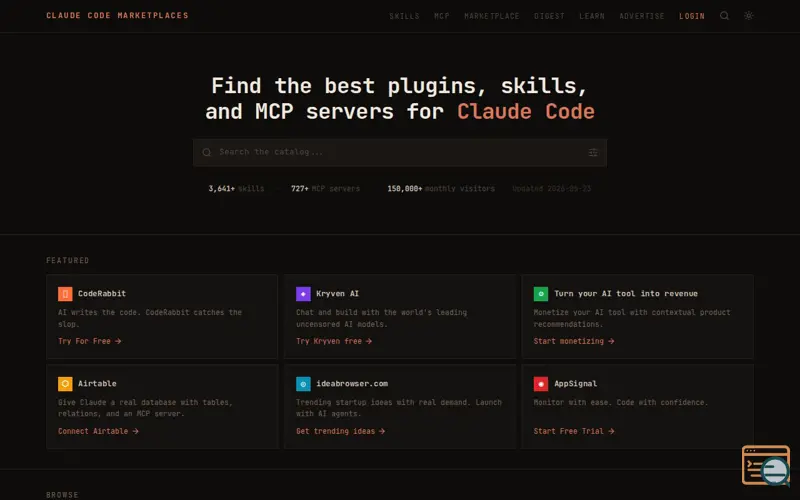Click the 'Chat and build' Kryven description

click(x=381, y=318)
